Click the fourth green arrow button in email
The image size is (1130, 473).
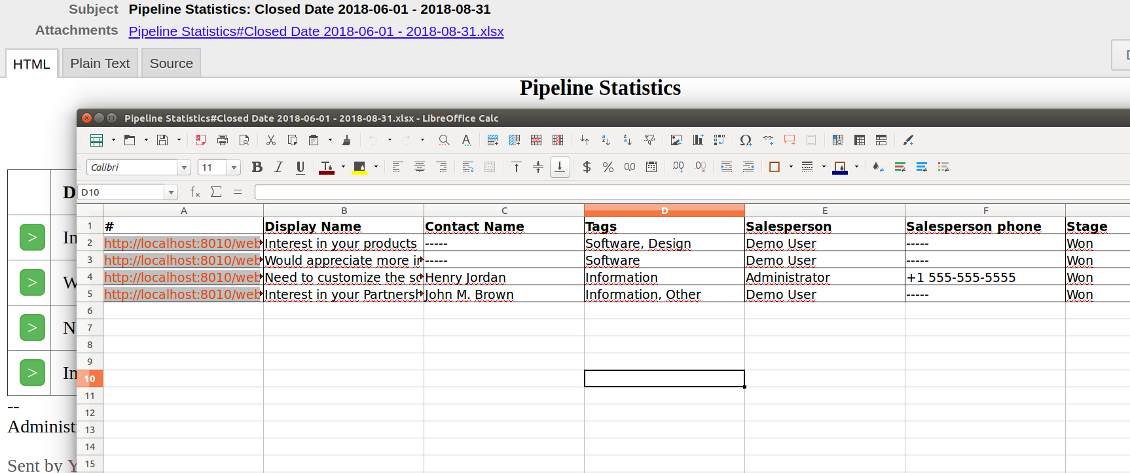click(32, 372)
